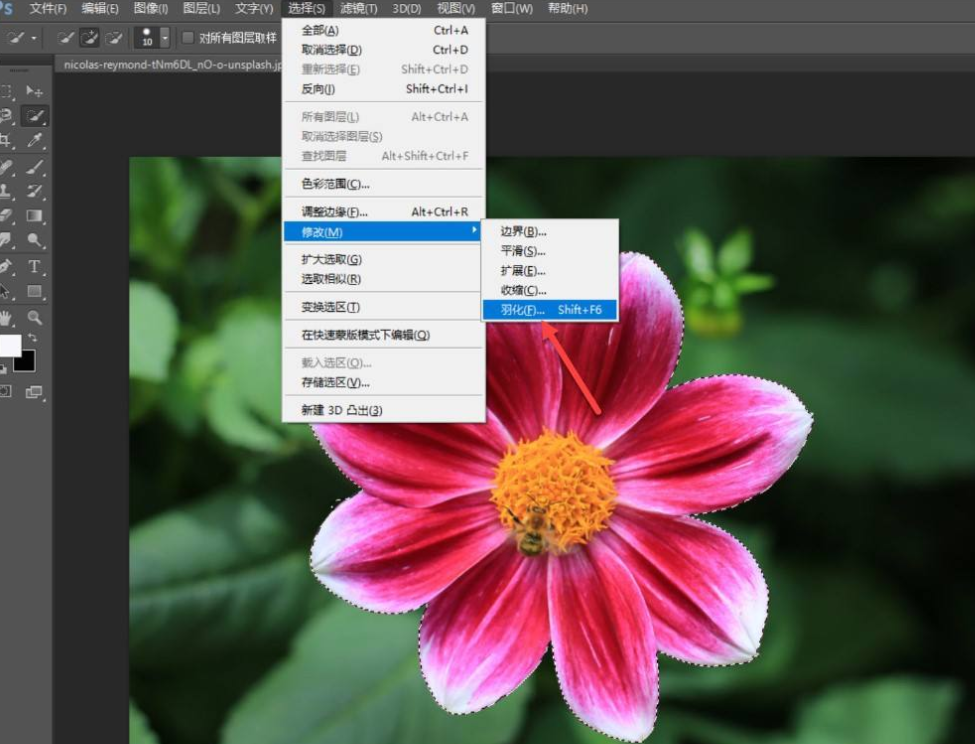This screenshot has height=744, width=975.
Task: Pick the Eyedropper tool
Action: 36,141
